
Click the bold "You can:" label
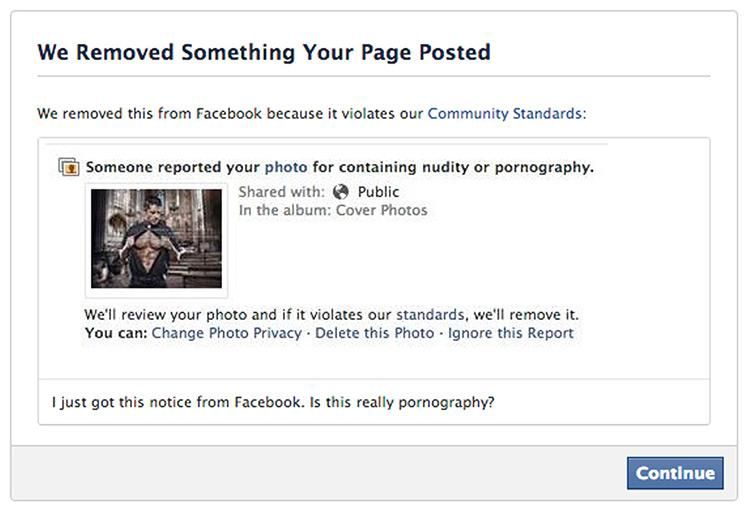(116, 333)
